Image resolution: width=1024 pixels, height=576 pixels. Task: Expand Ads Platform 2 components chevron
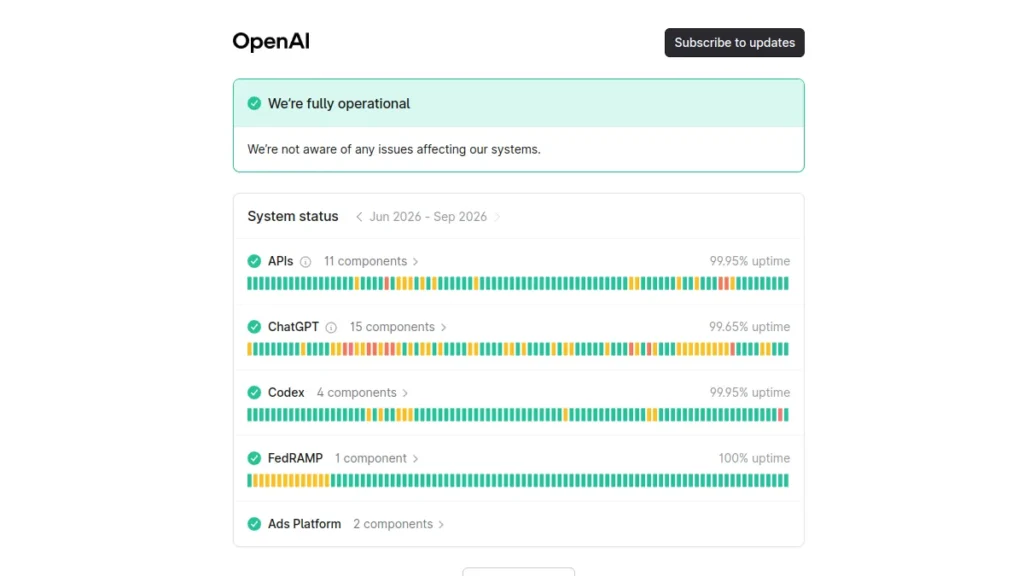(x=441, y=524)
